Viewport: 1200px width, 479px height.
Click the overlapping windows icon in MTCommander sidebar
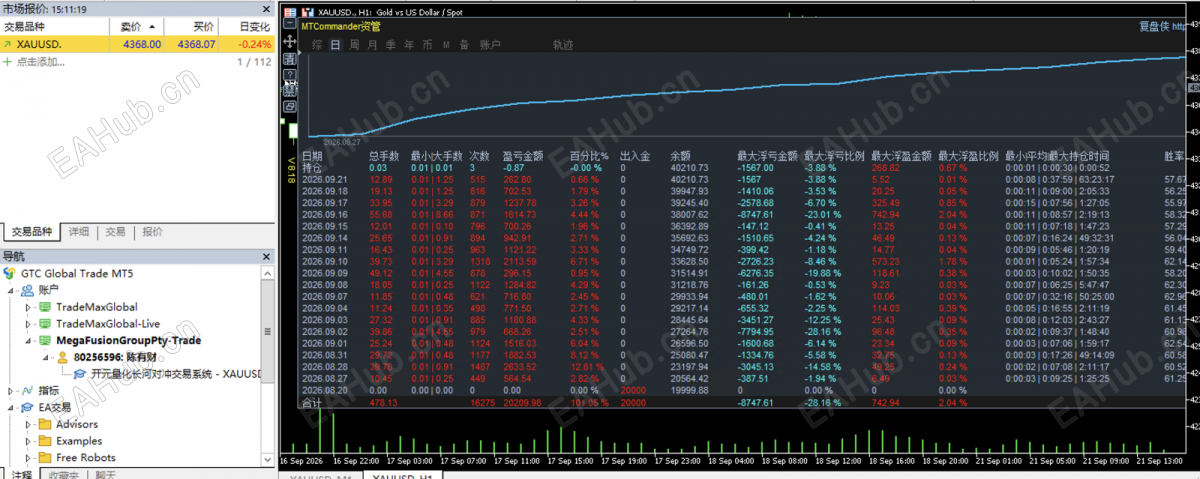[x=290, y=106]
